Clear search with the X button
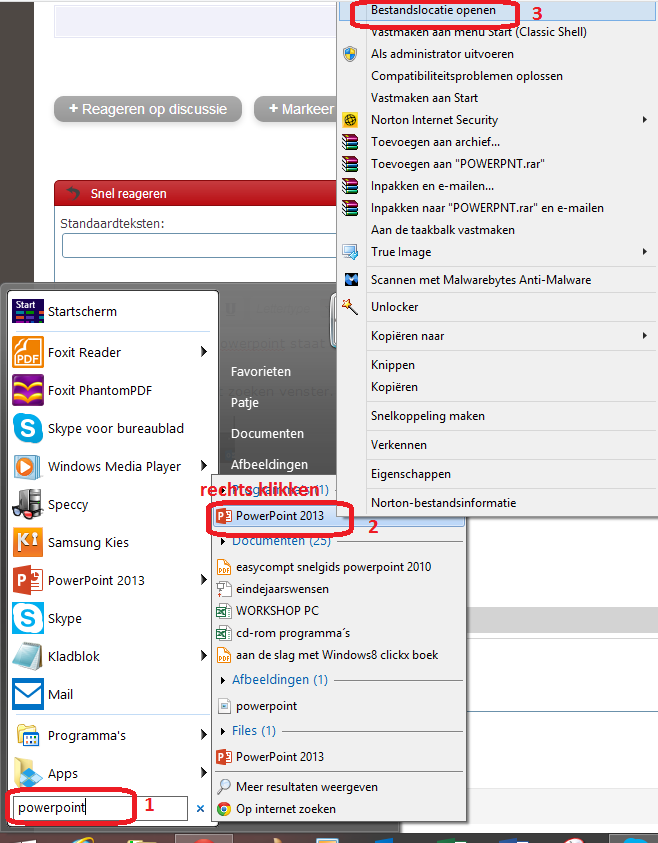The image size is (658, 843). coord(201,809)
